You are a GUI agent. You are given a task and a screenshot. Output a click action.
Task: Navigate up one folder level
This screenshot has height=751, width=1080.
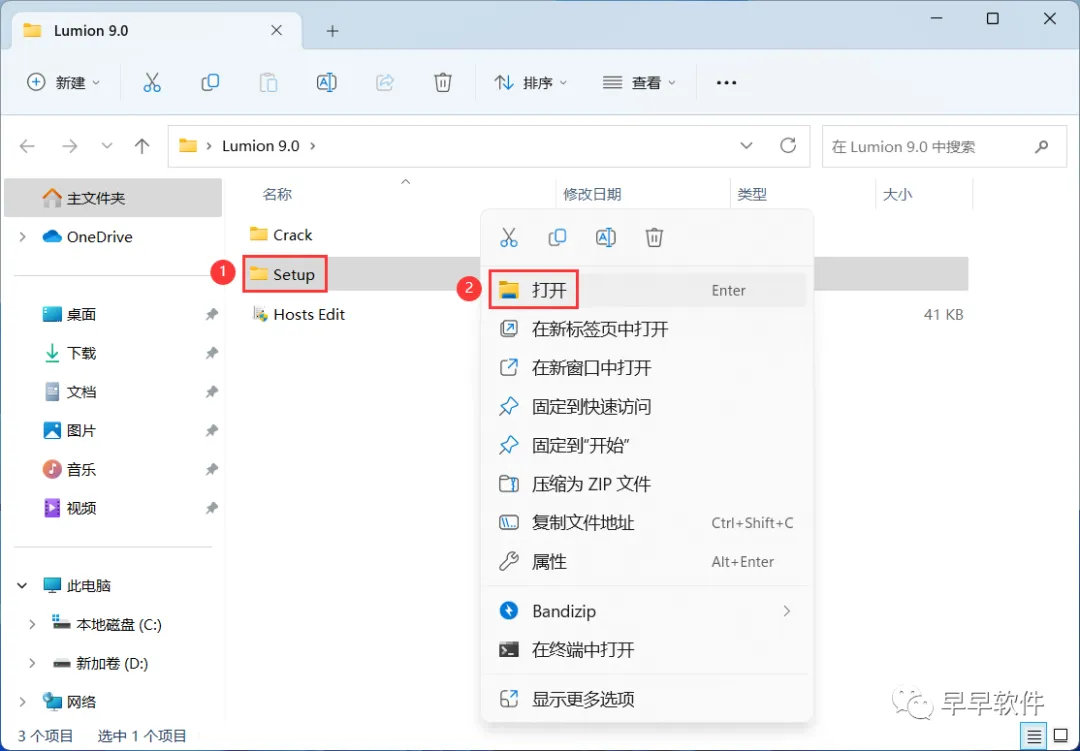pyautogui.click(x=142, y=146)
